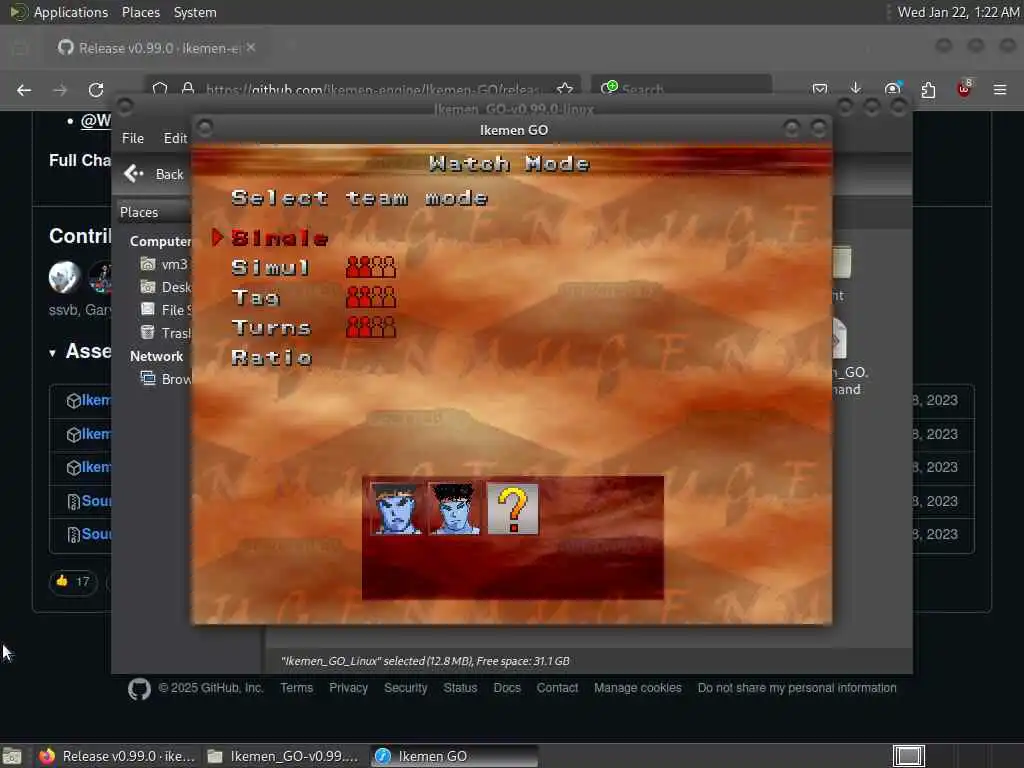Viewport: 1024px width, 768px height.
Task: Switch to Firefox Release v0.99.0 taskbar item
Action: [116, 756]
